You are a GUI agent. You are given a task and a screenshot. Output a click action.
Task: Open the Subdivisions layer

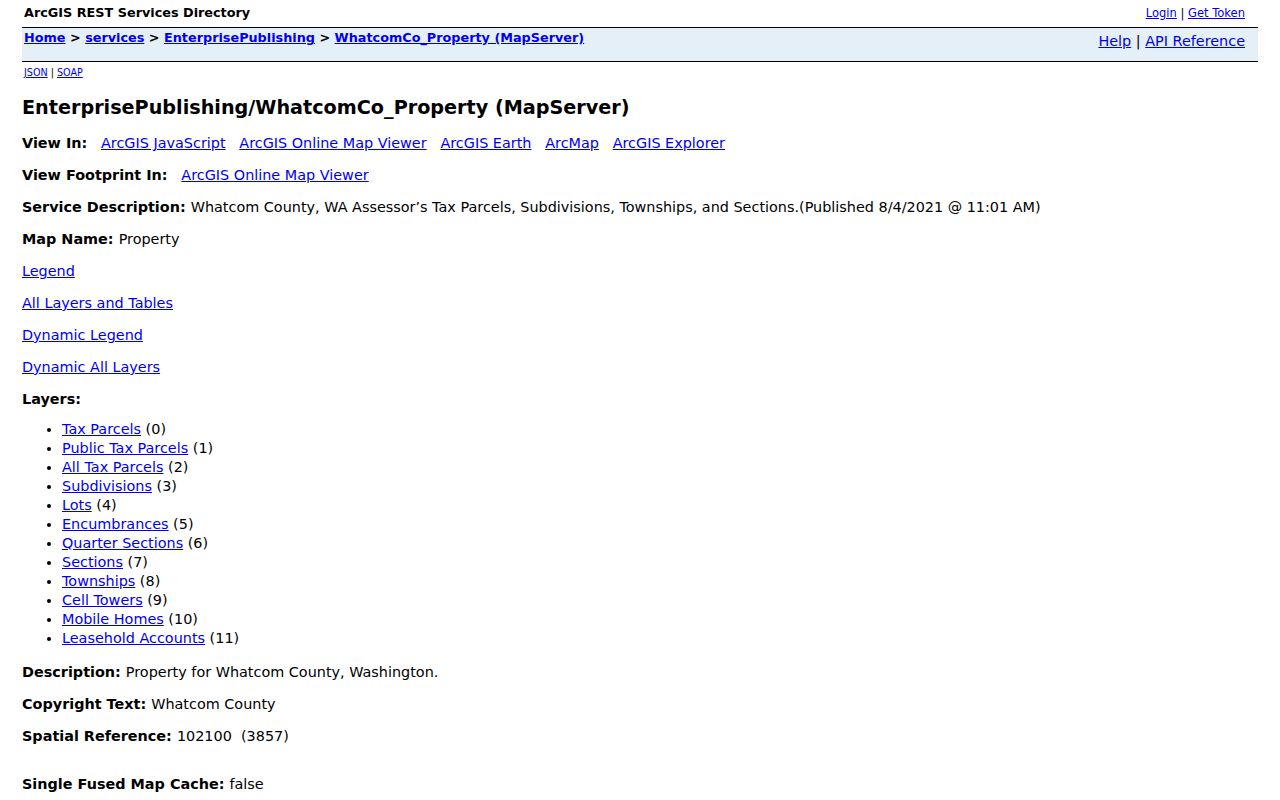pyautogui.click(x=107, y=486)
